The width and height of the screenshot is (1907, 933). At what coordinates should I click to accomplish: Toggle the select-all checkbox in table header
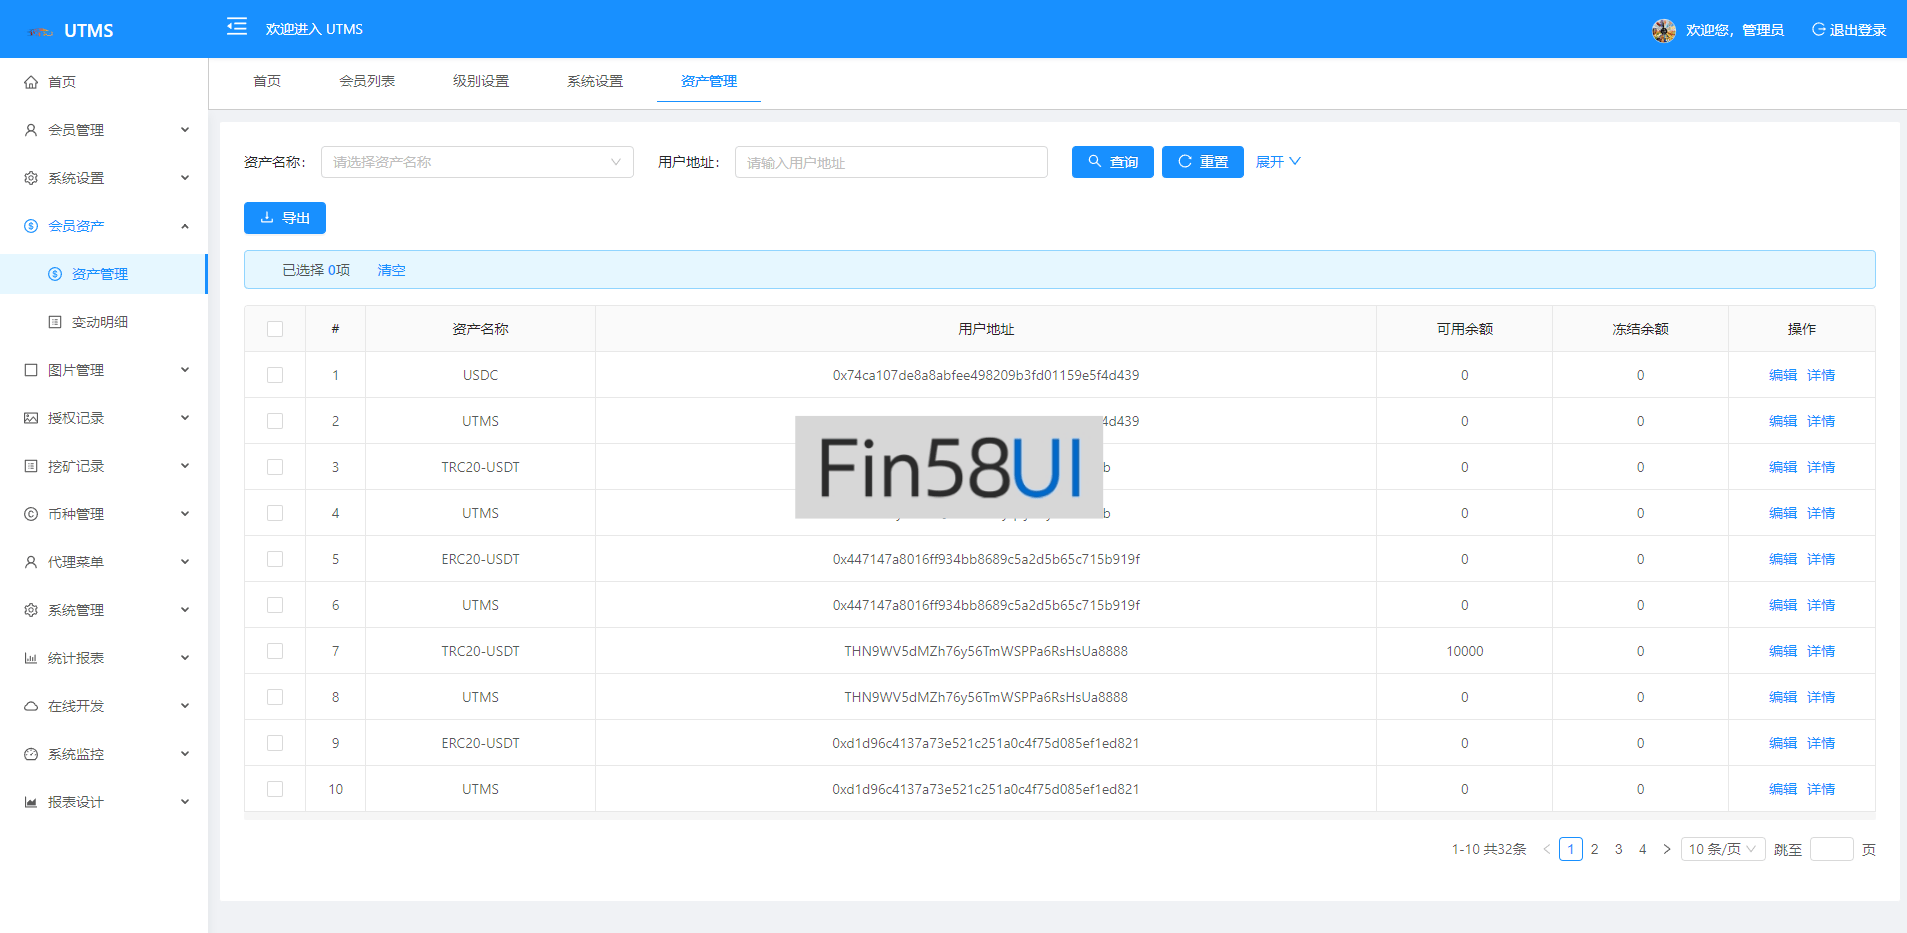(275, 329)
